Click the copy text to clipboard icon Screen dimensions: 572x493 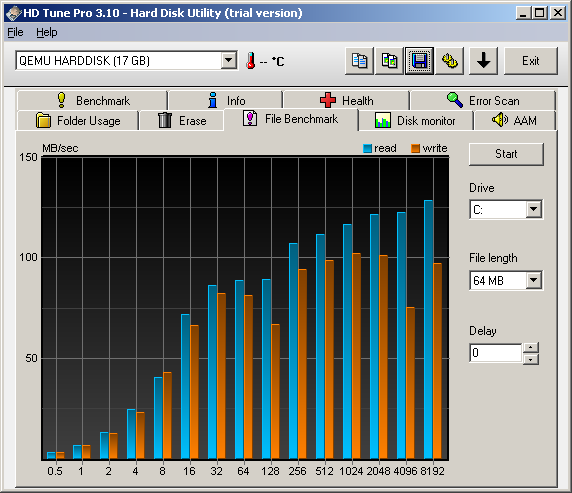pyautogui.click(x=359, y=61)
